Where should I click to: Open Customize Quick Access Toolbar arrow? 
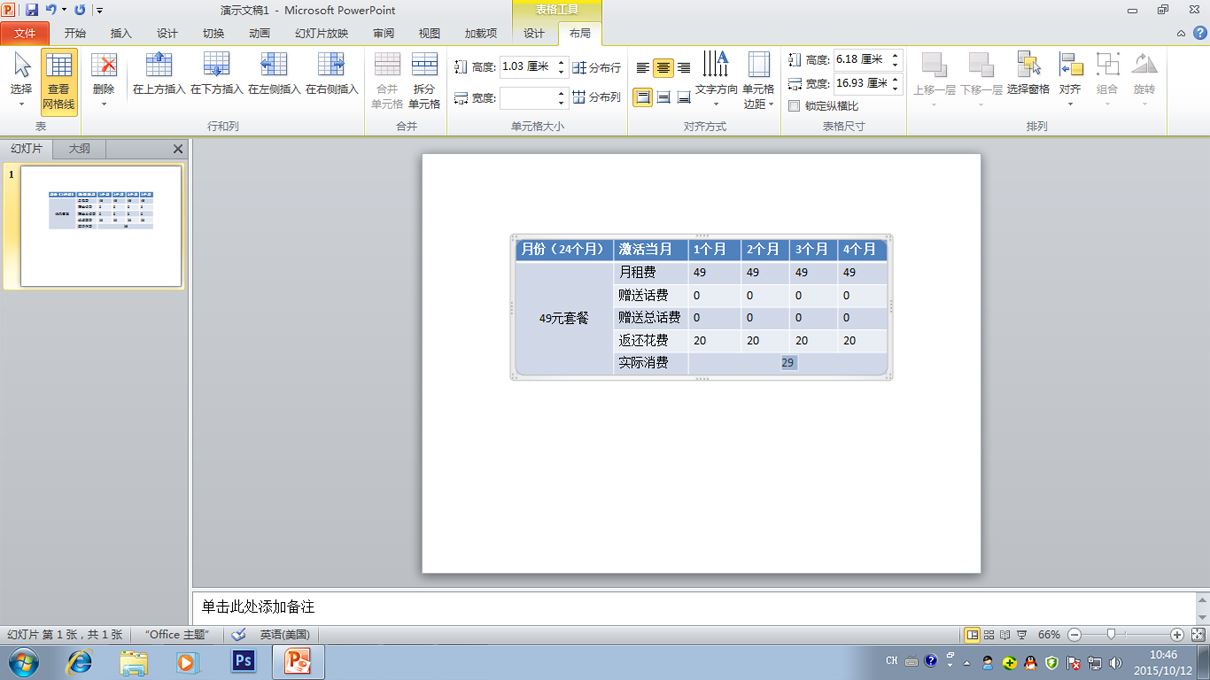coord(100,11)
